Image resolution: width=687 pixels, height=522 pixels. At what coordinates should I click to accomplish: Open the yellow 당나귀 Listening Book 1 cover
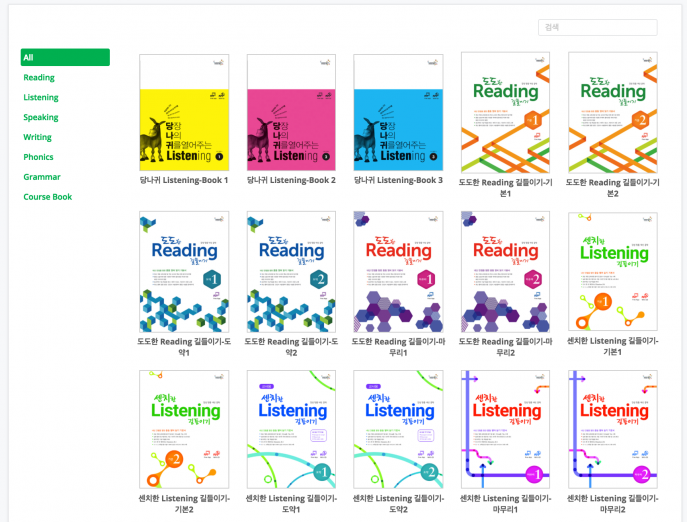click(184, 113)
